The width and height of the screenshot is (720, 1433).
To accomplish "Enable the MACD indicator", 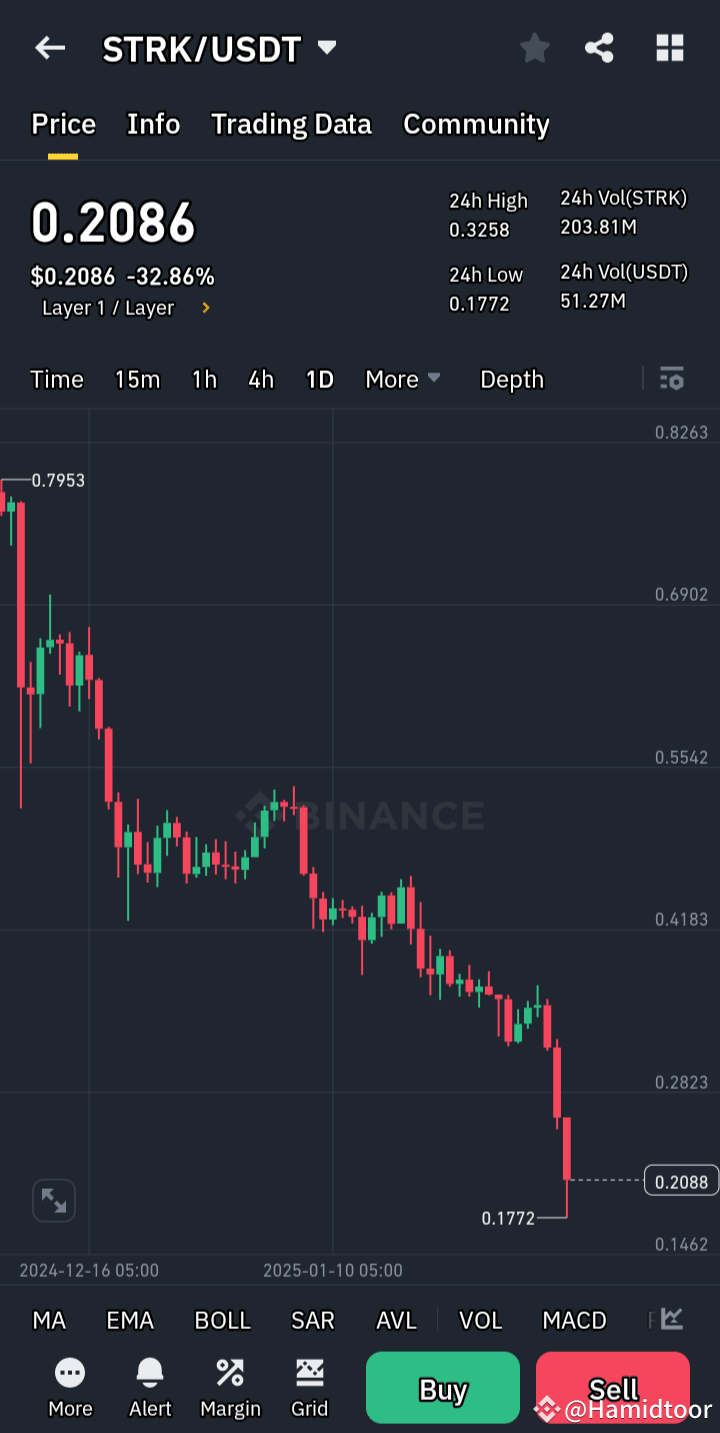I will (574, 1319).
